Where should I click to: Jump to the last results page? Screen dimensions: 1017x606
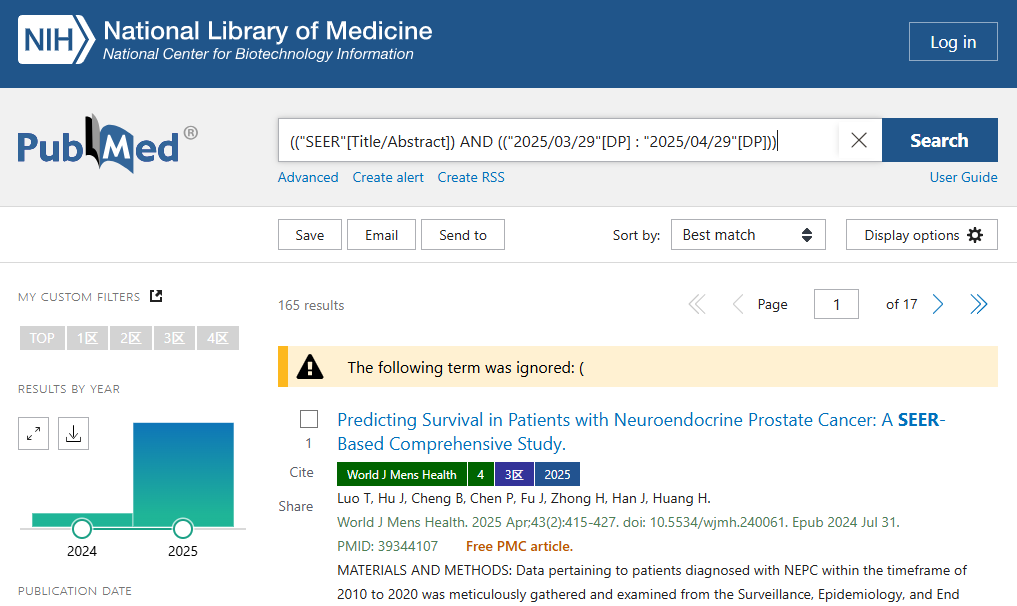tap(979, 304)
